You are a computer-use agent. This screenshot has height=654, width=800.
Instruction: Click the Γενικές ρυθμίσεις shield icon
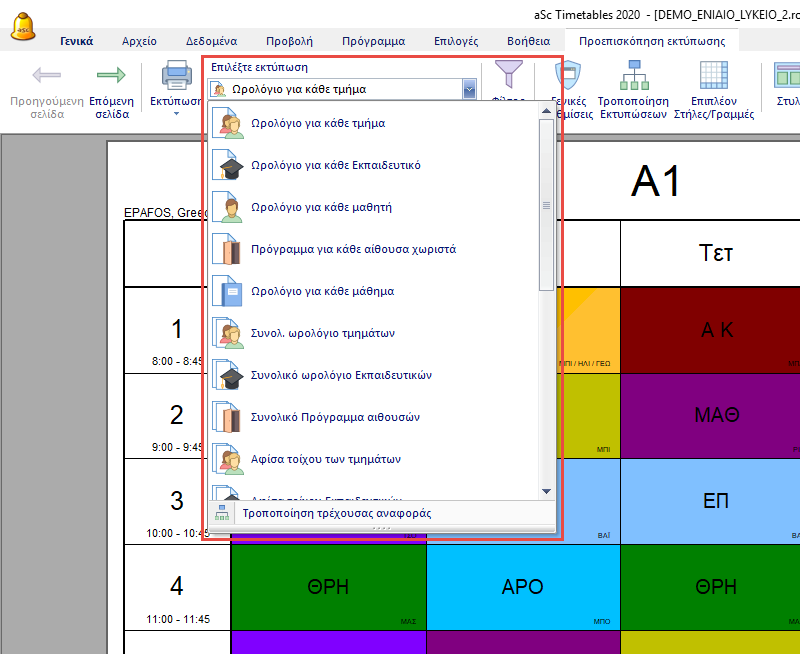coord(567,76)
